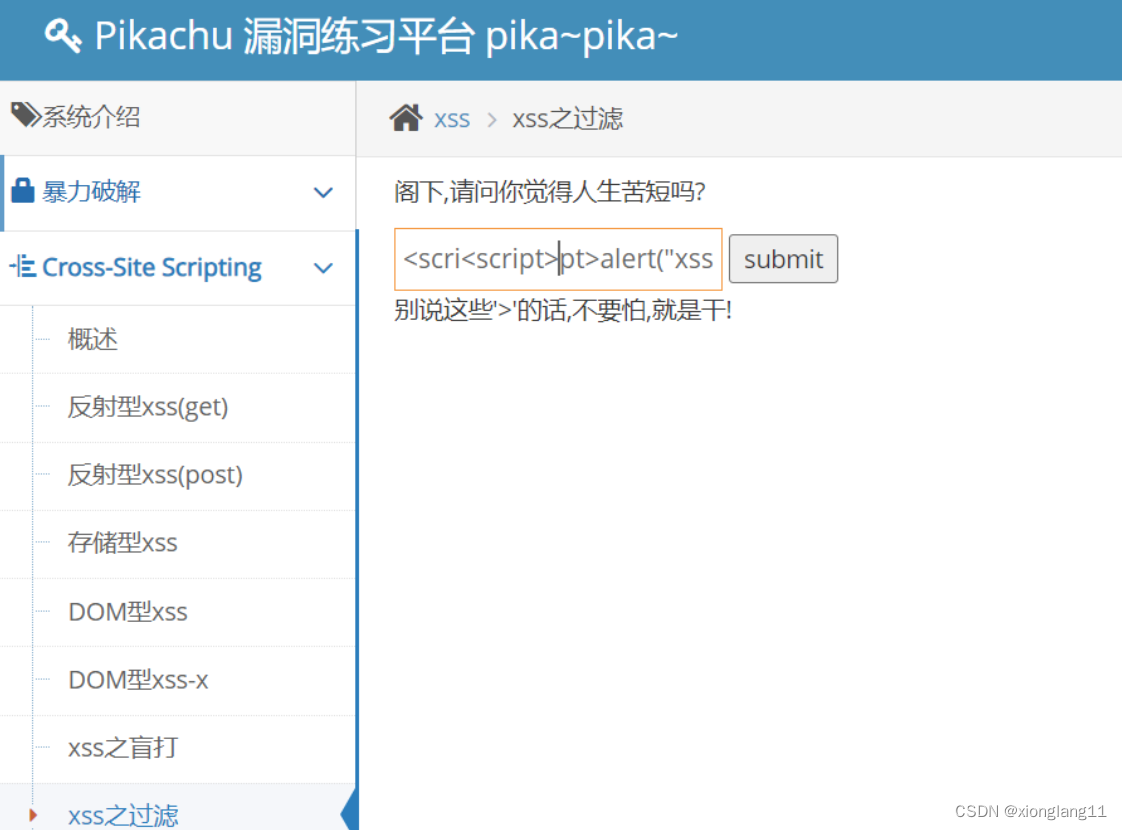The image size is (1122, 830).
Task: Open the DOM型xss-x page
Action: (x=138, y=680)
